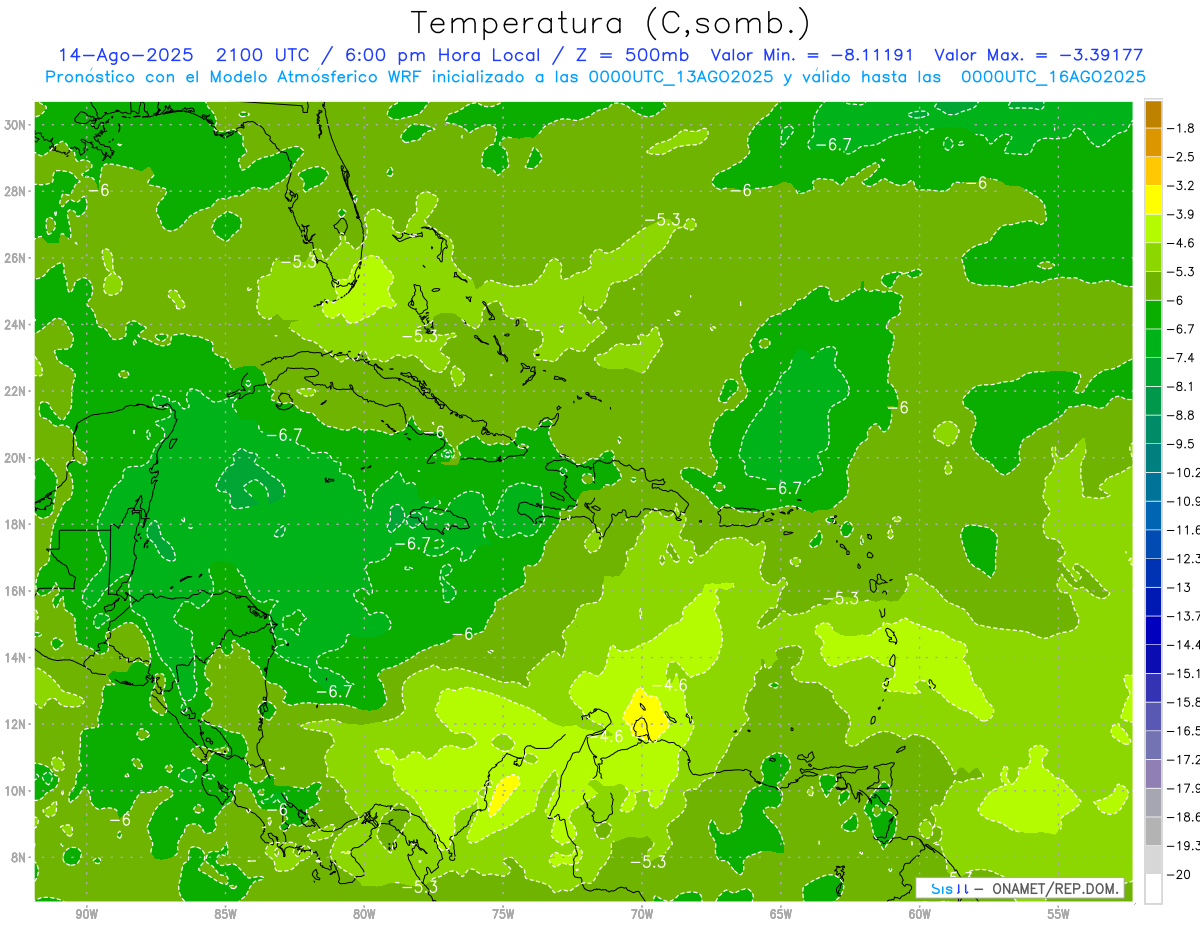Viewport: 1200px width, 927px height.
Task: Click the 60W longitude axis label
Action: coord(920,914)
